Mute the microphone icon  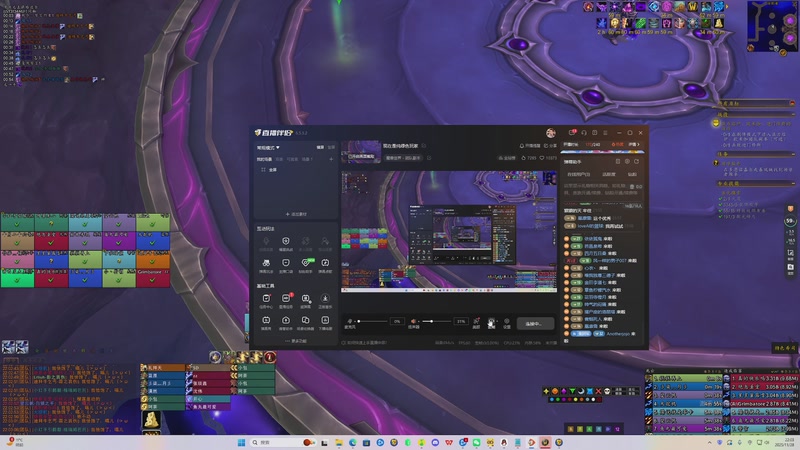[350, 321]
